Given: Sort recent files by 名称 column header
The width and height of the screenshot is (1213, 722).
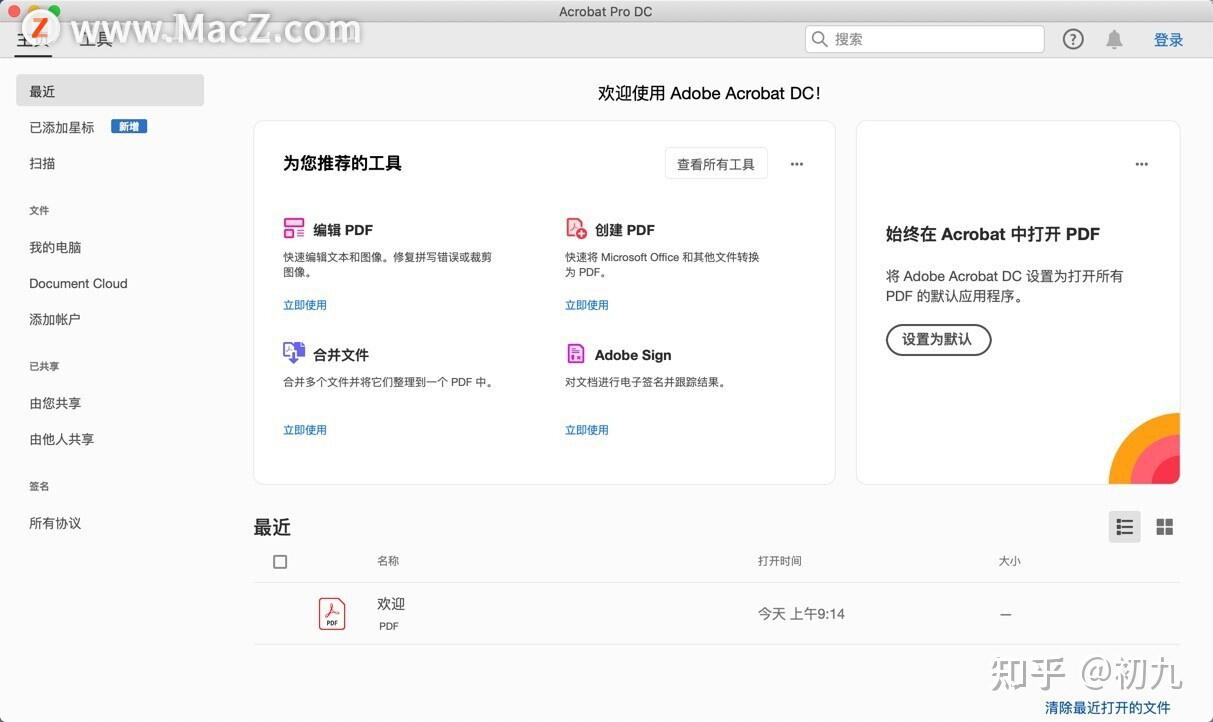Looking at the screenshot, I should click(388, 561).
